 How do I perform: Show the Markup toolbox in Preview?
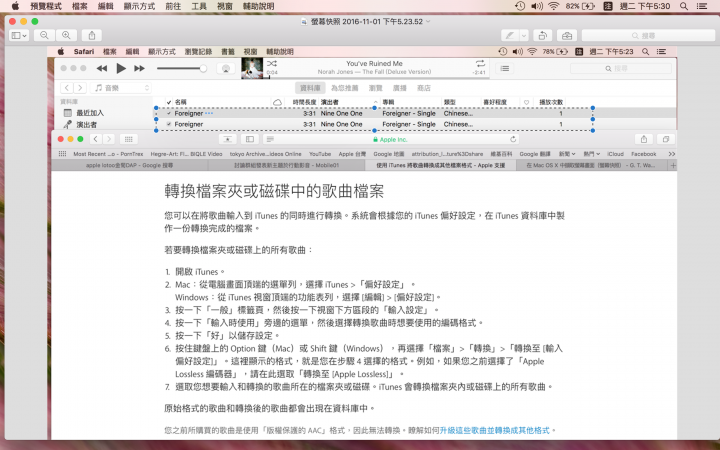pos(567,35)
